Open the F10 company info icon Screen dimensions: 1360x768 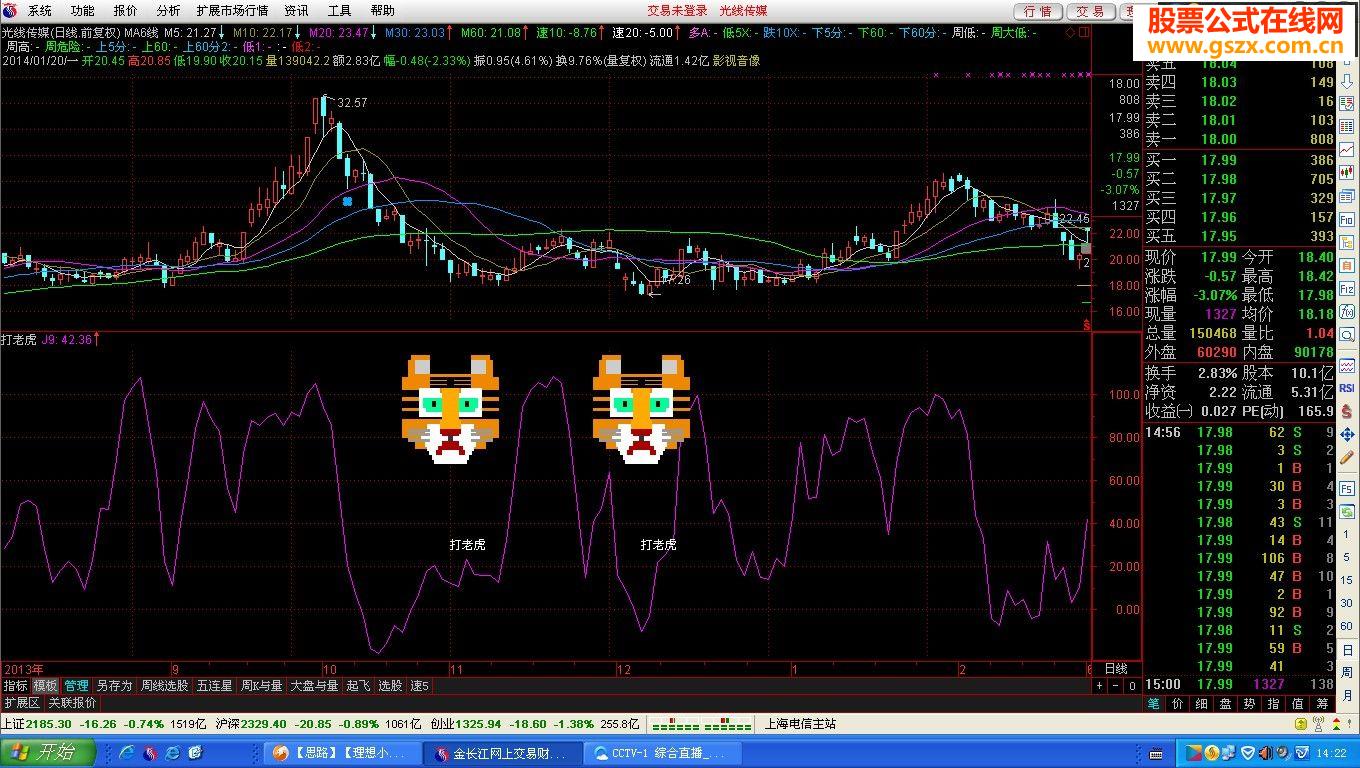[1346, 219]
